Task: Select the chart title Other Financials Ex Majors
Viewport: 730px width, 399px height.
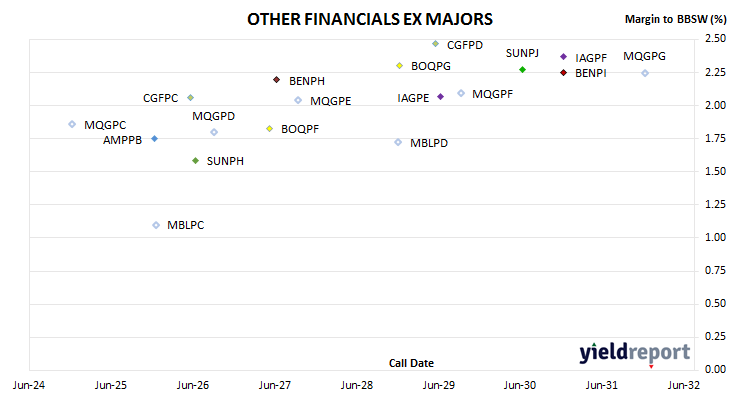Action: 370,20
